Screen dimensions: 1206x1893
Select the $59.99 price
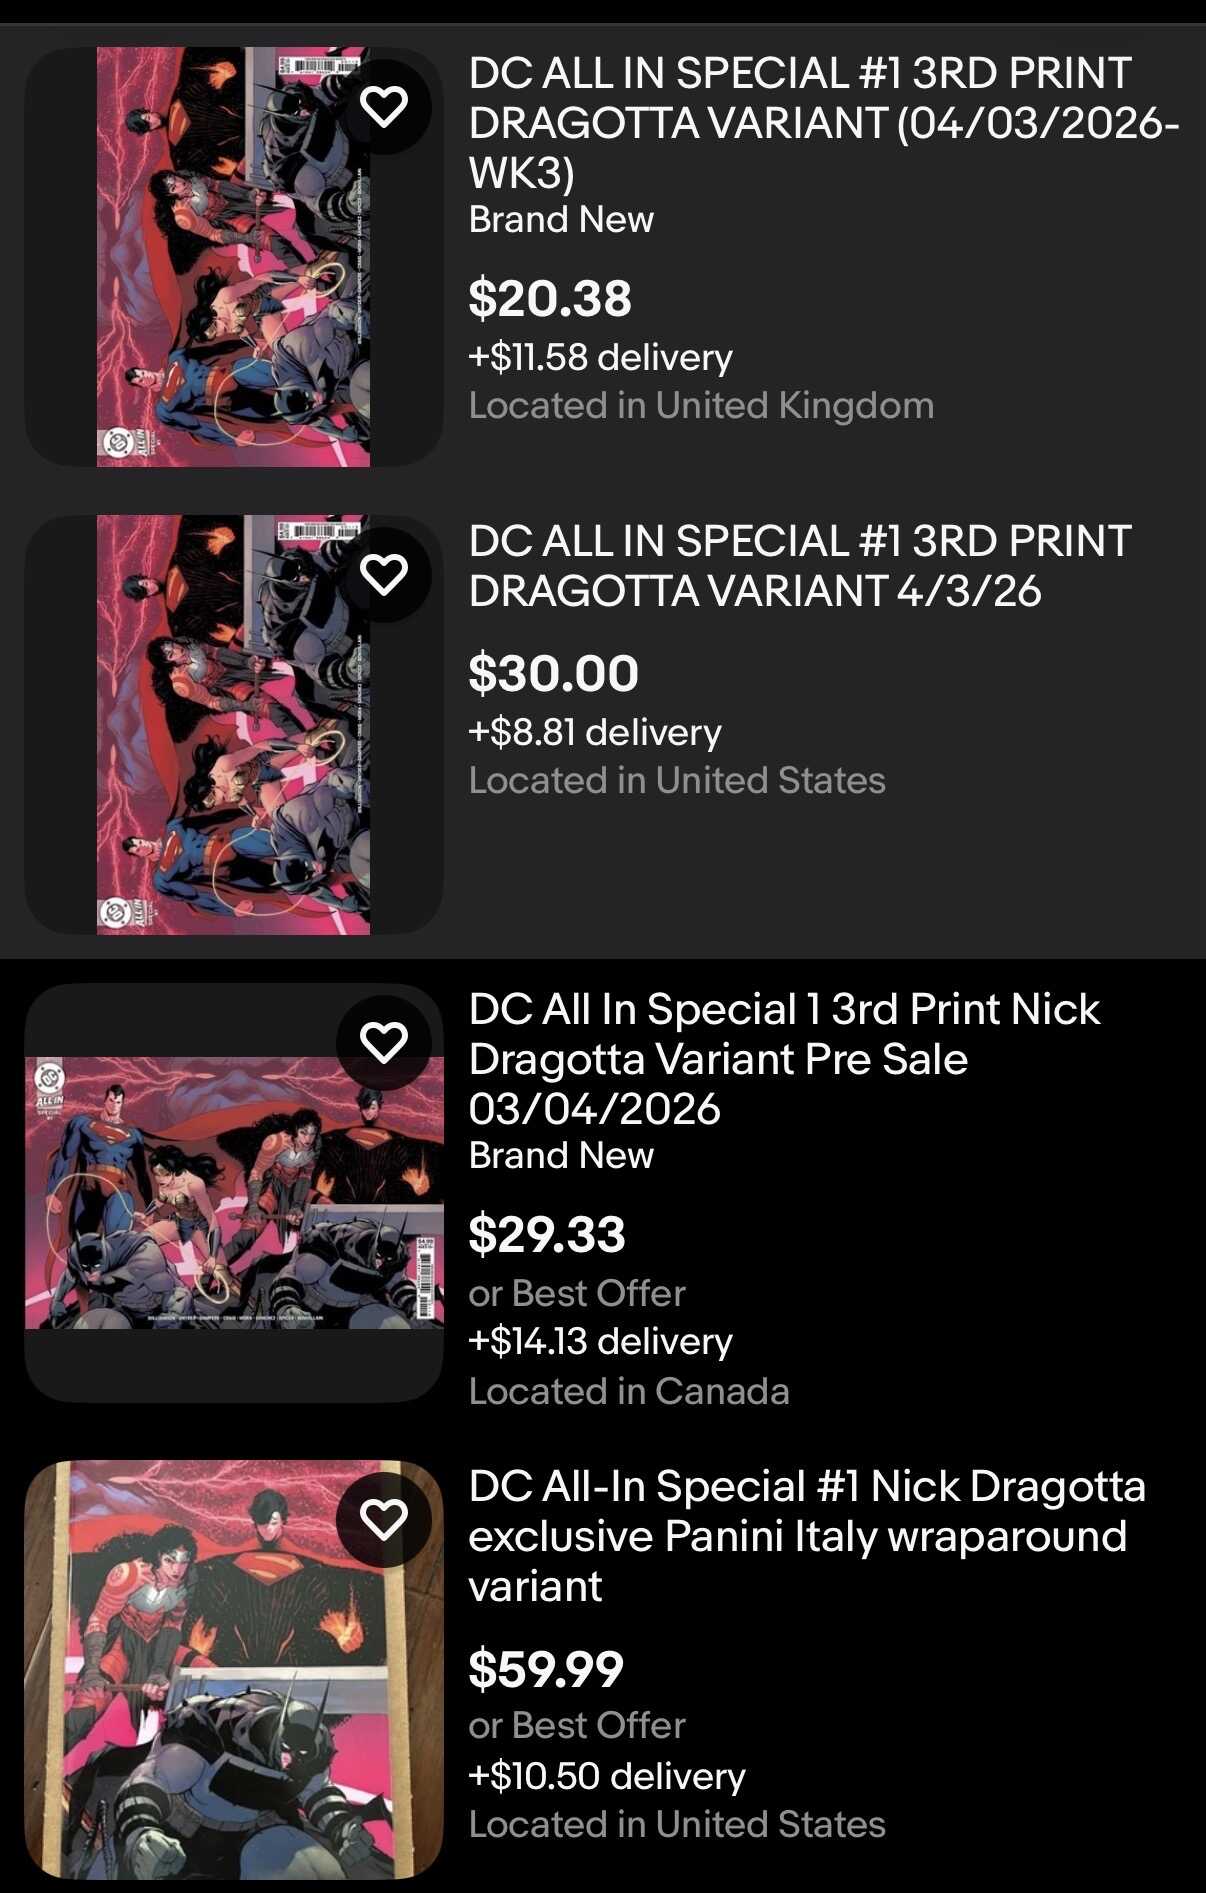coord(546,1669)
